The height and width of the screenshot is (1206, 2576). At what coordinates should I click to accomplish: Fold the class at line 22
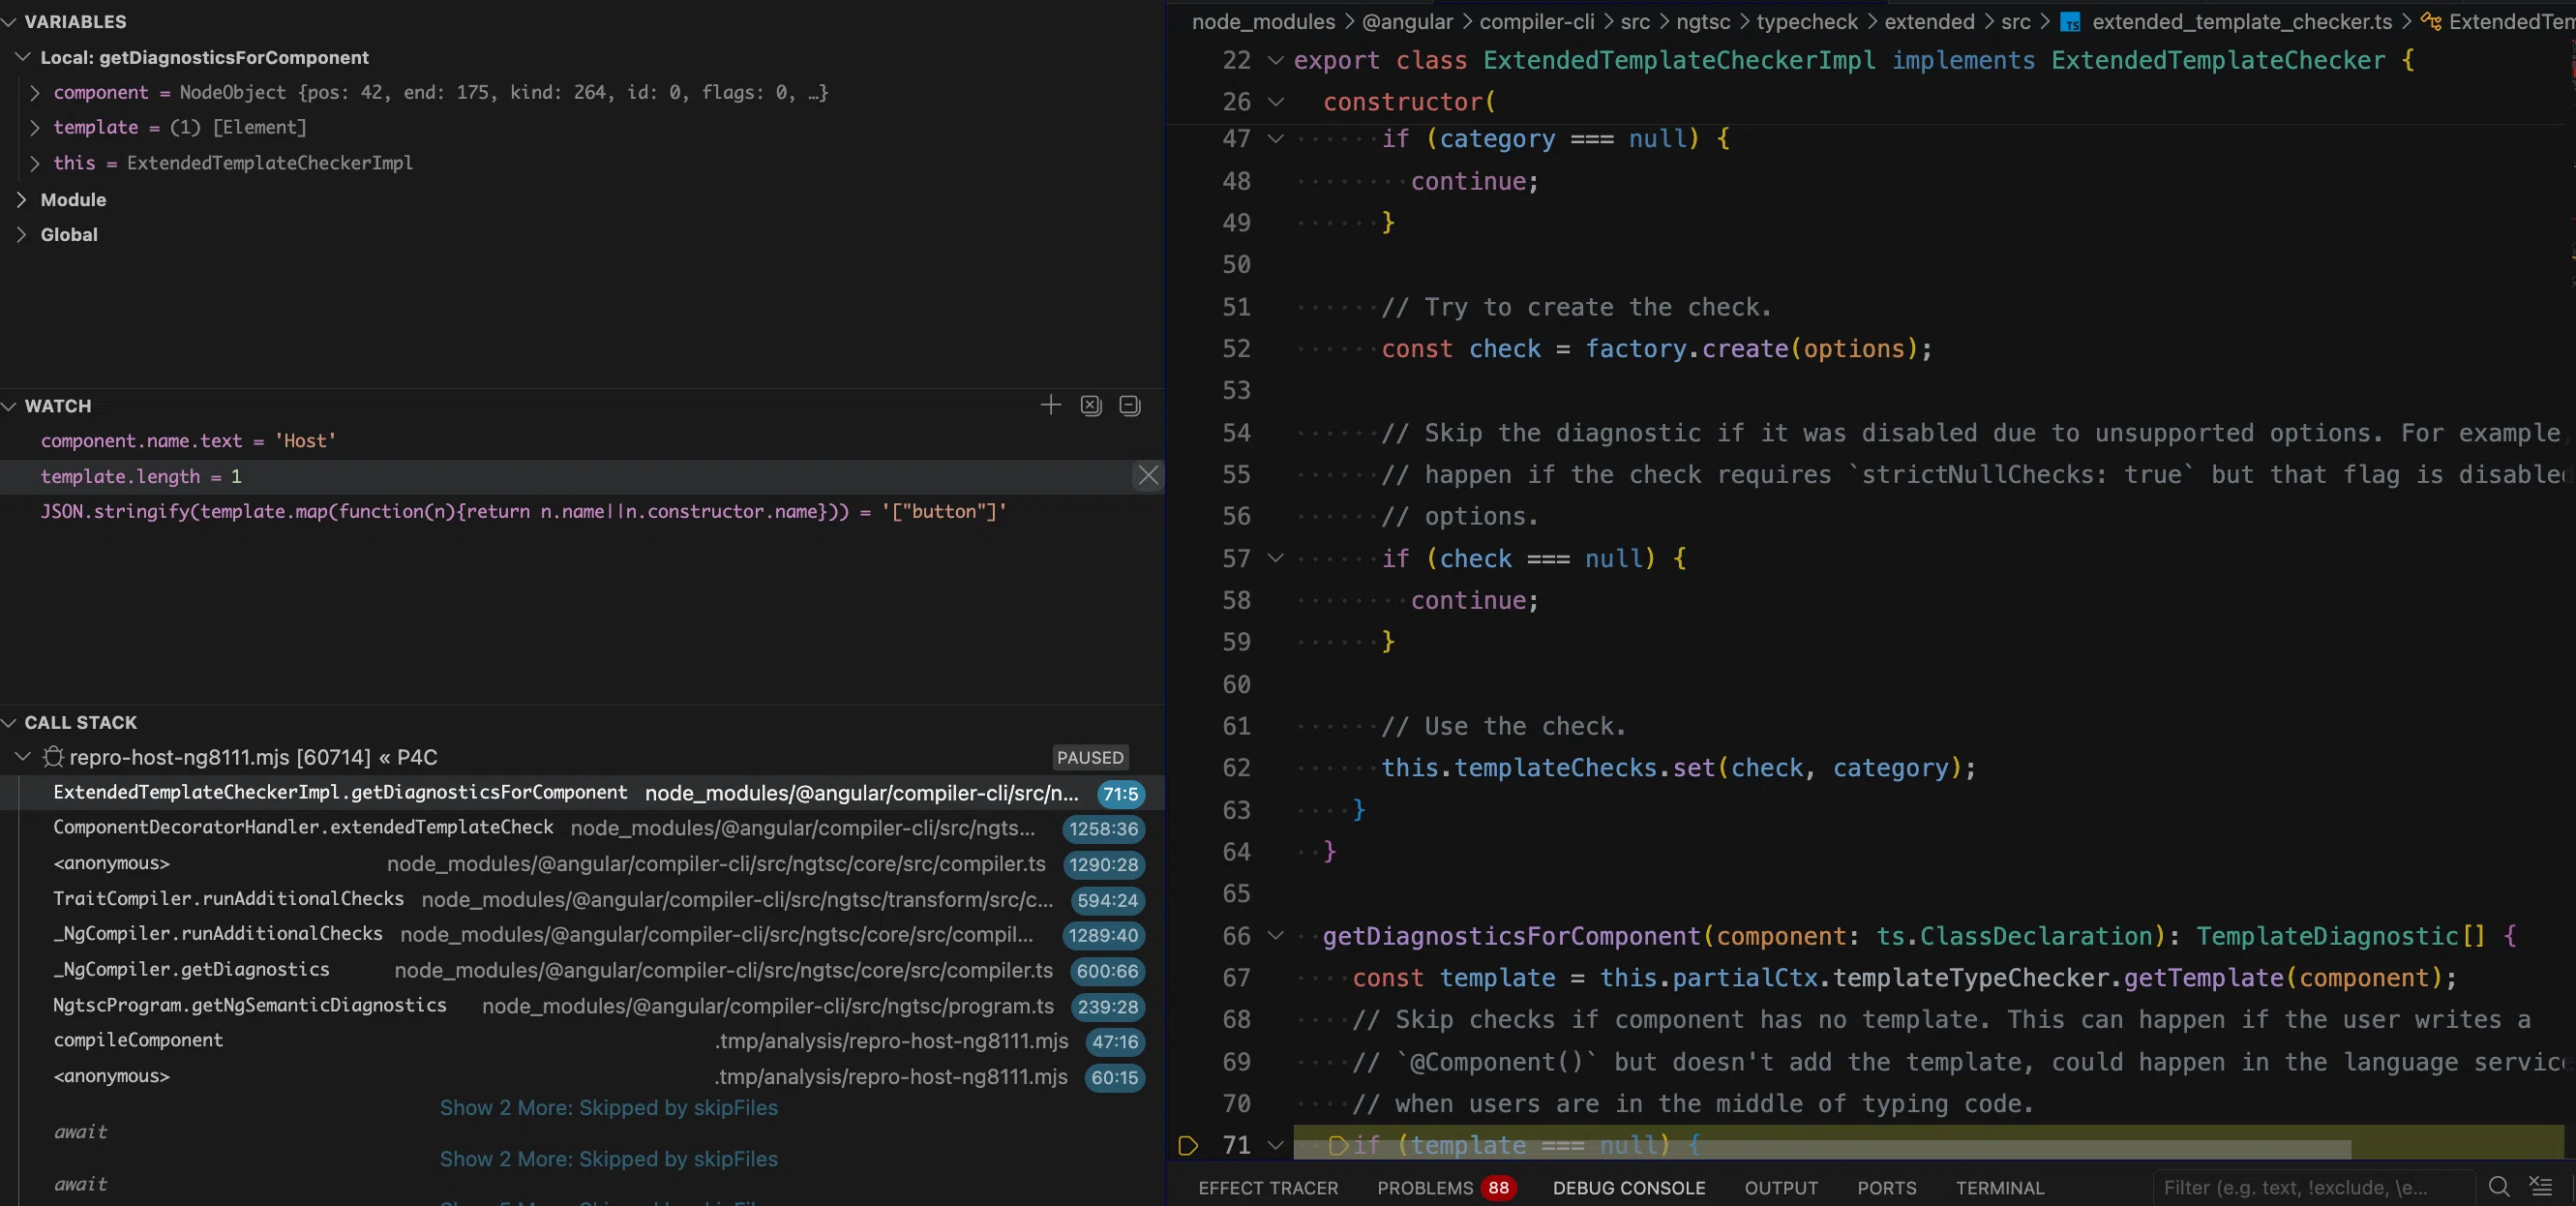(x=1276, y=60)
